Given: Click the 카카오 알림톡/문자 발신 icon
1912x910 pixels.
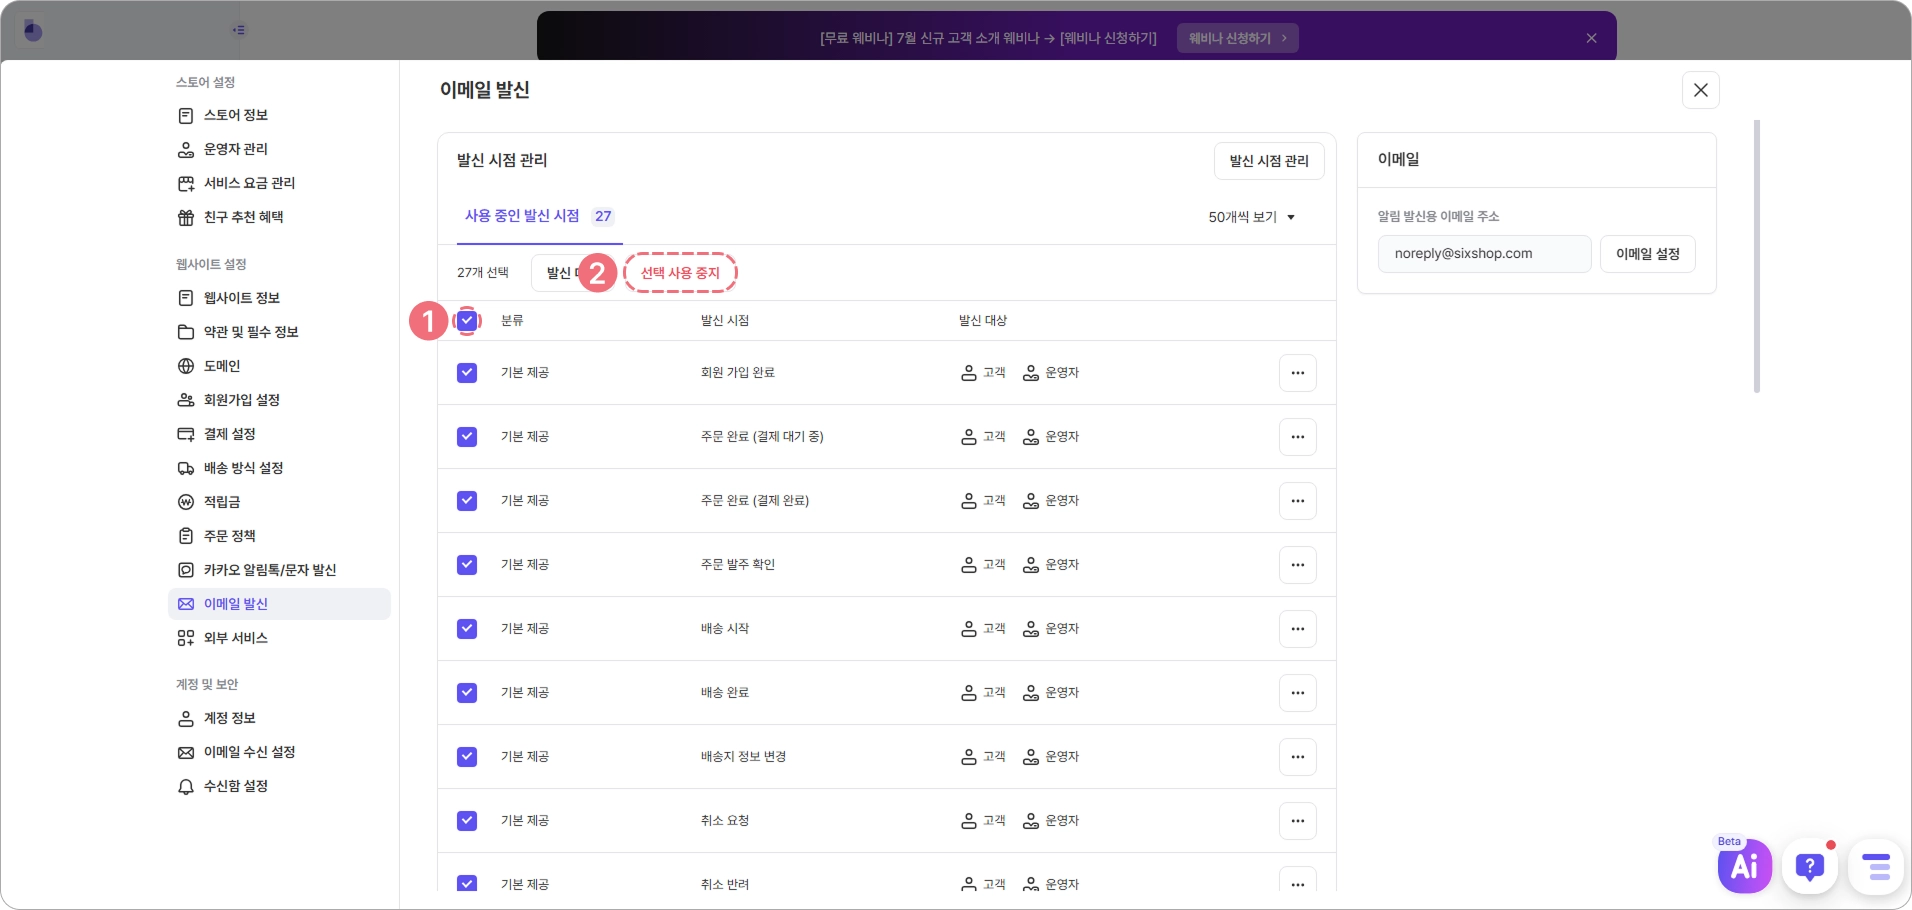Looking at the screenshot, I should (186, 570).
